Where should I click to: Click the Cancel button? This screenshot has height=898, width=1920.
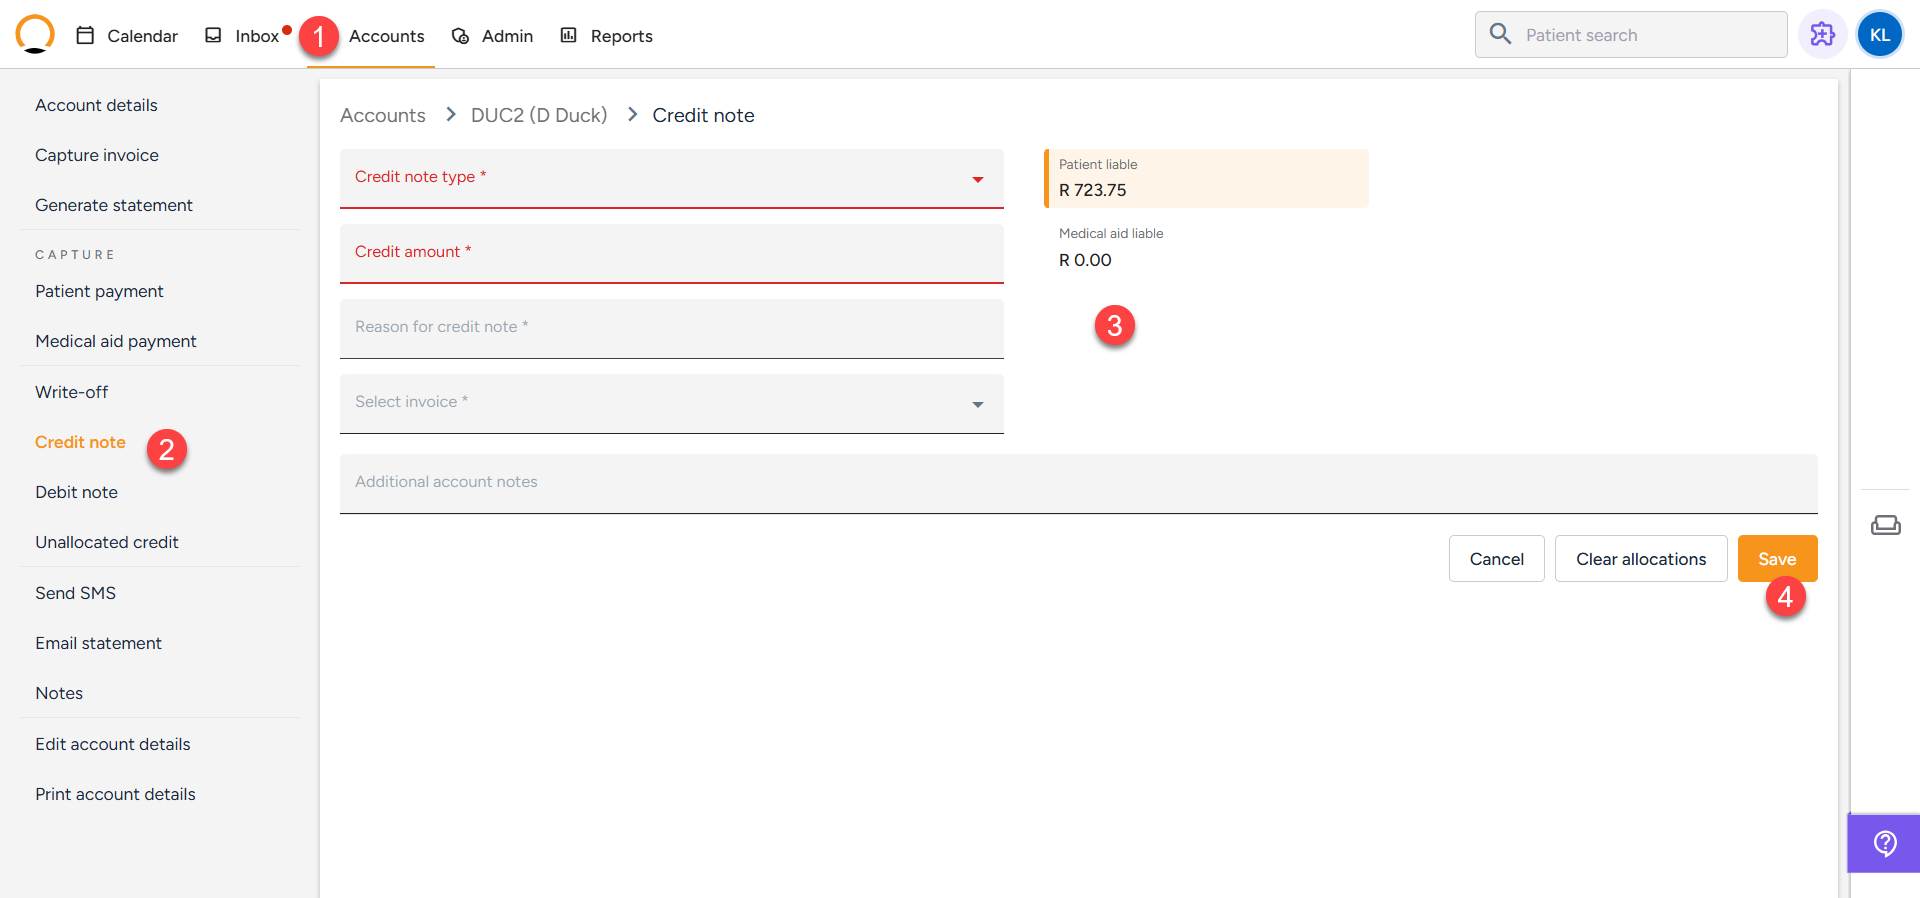click(x=1496, y=559)
